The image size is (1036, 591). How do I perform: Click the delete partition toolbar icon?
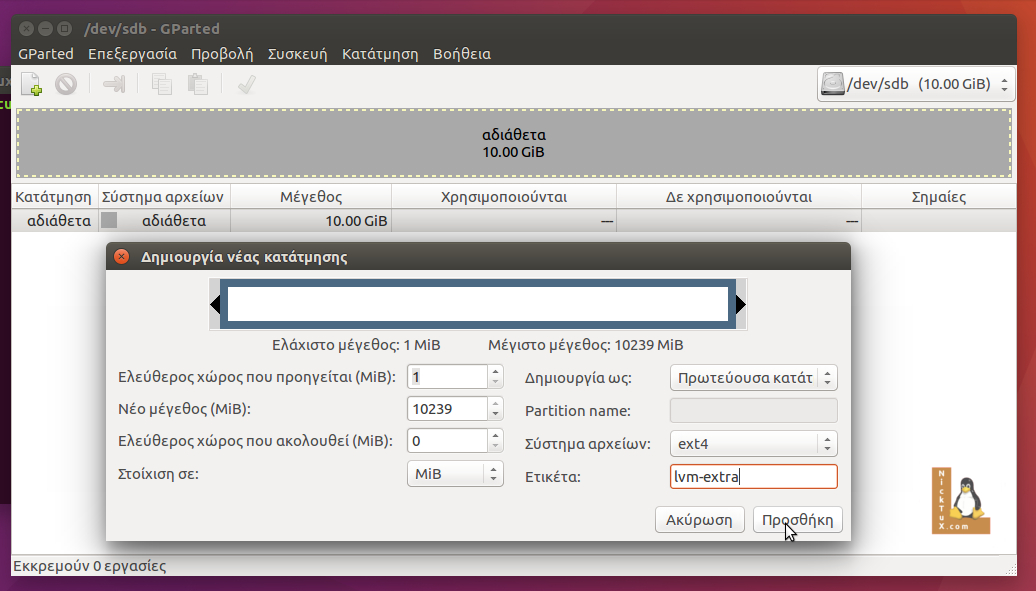click(66, 85)
